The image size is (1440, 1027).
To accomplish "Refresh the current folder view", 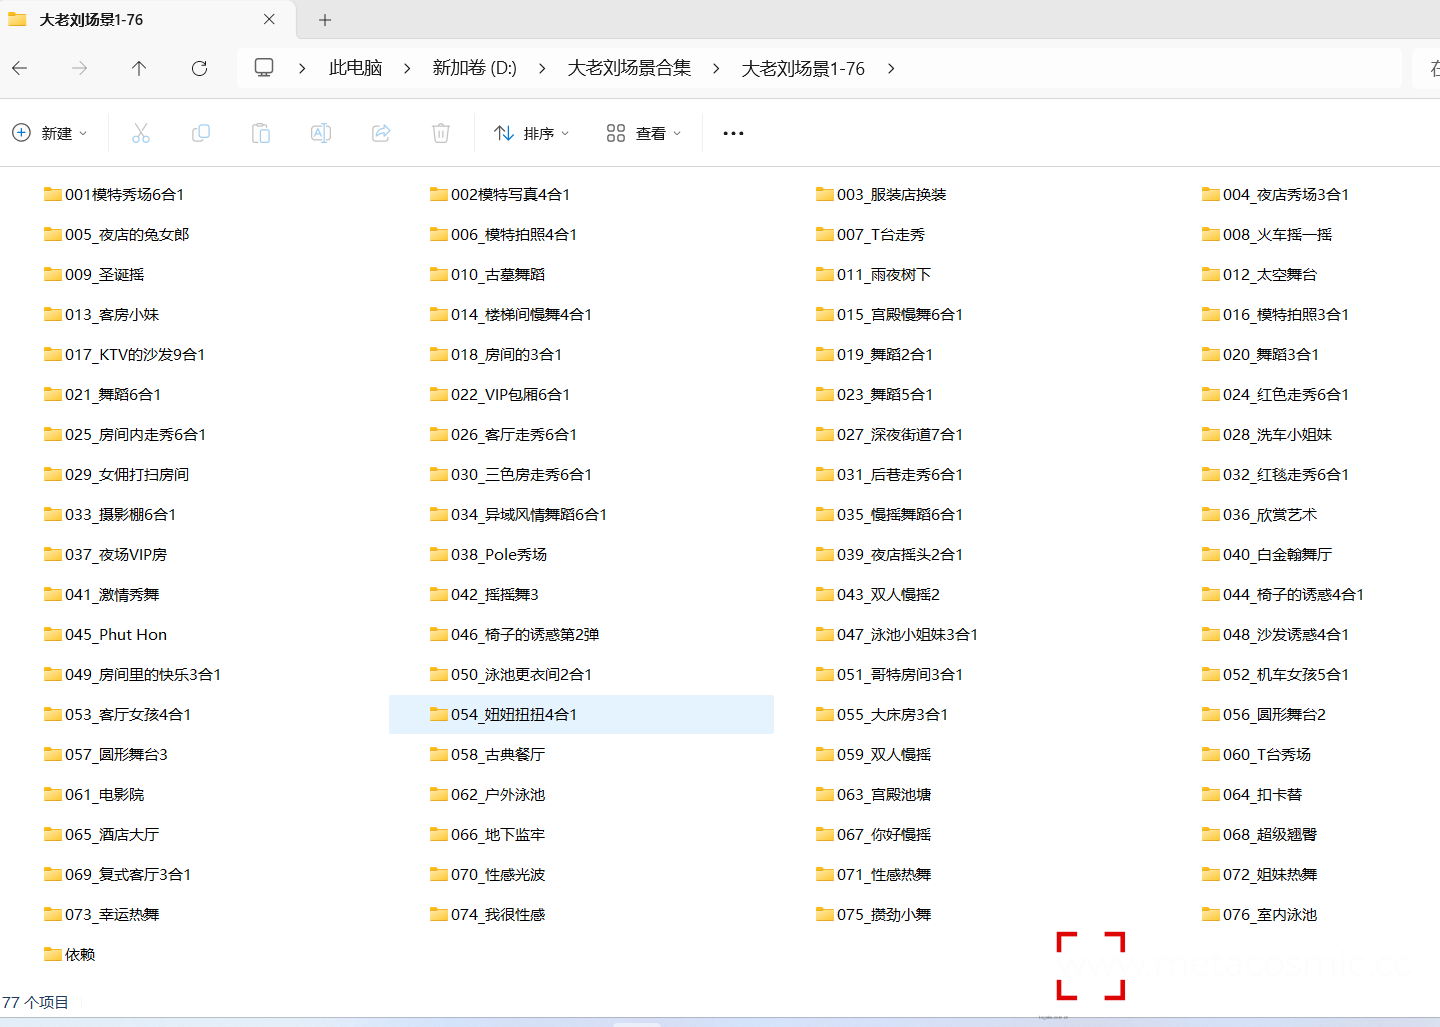I will 199,68.
